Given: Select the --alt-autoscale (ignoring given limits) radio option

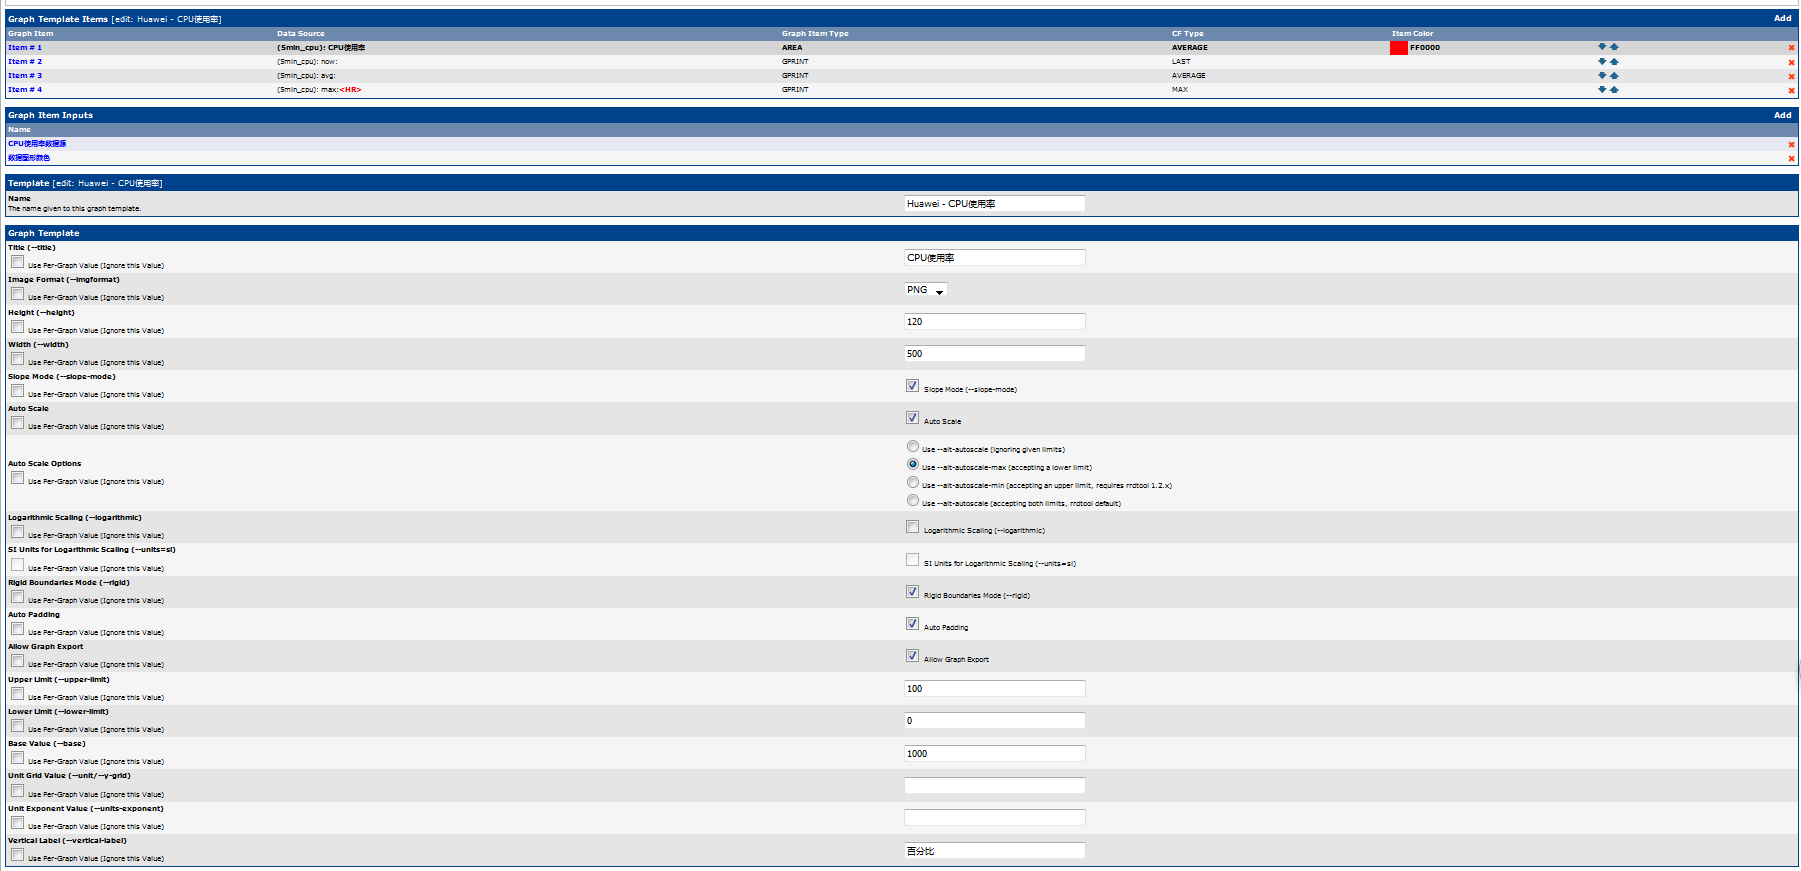Looking at the screenshot, I should point(913,447).
